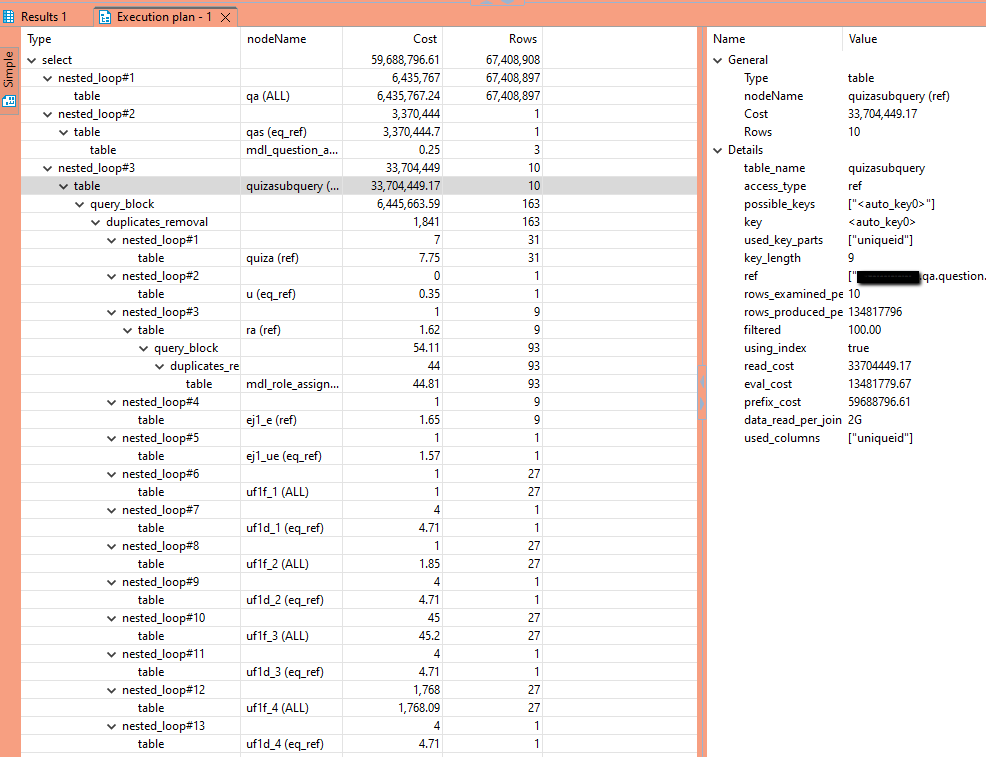986x757 pixels.
Task: Collapse the highlighted quizasubquery table node
Action: tap(64, 187)
